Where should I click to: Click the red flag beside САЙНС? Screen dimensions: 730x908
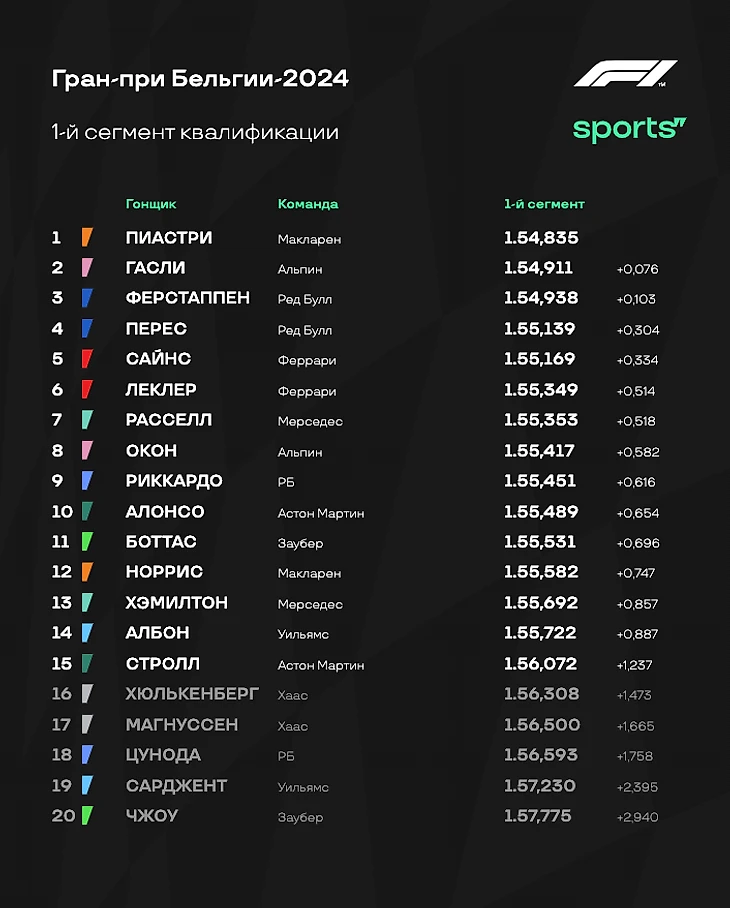click(87, 359)
